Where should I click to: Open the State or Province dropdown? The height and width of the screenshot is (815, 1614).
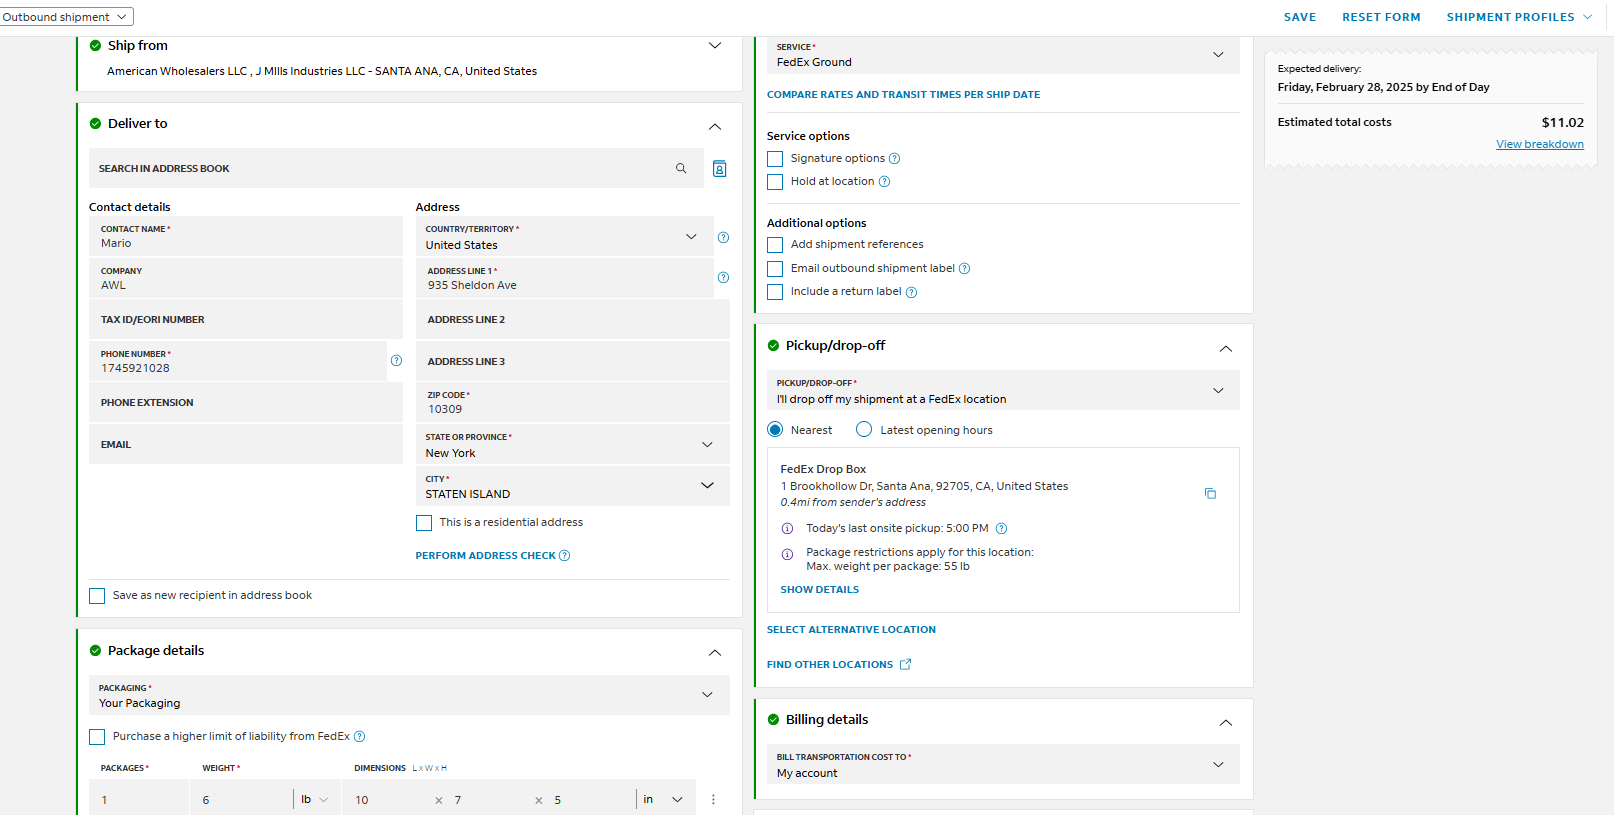(573, 445)
